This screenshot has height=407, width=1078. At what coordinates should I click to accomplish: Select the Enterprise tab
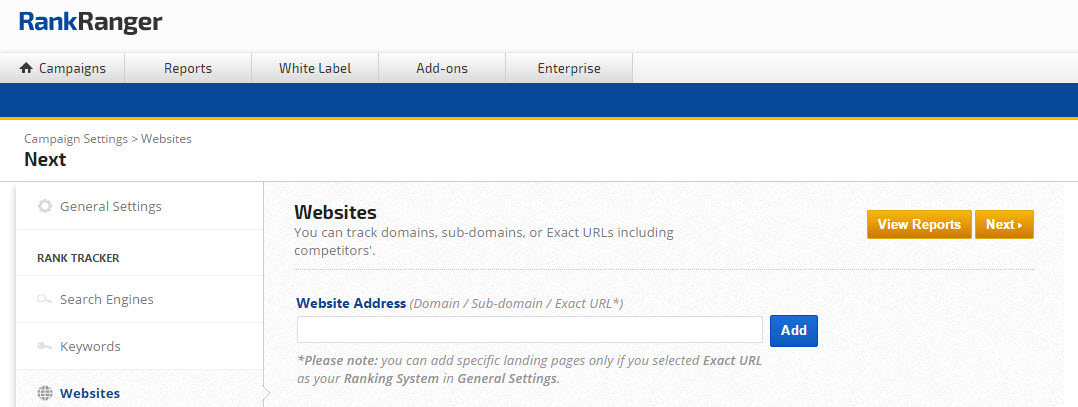(569, 69)
